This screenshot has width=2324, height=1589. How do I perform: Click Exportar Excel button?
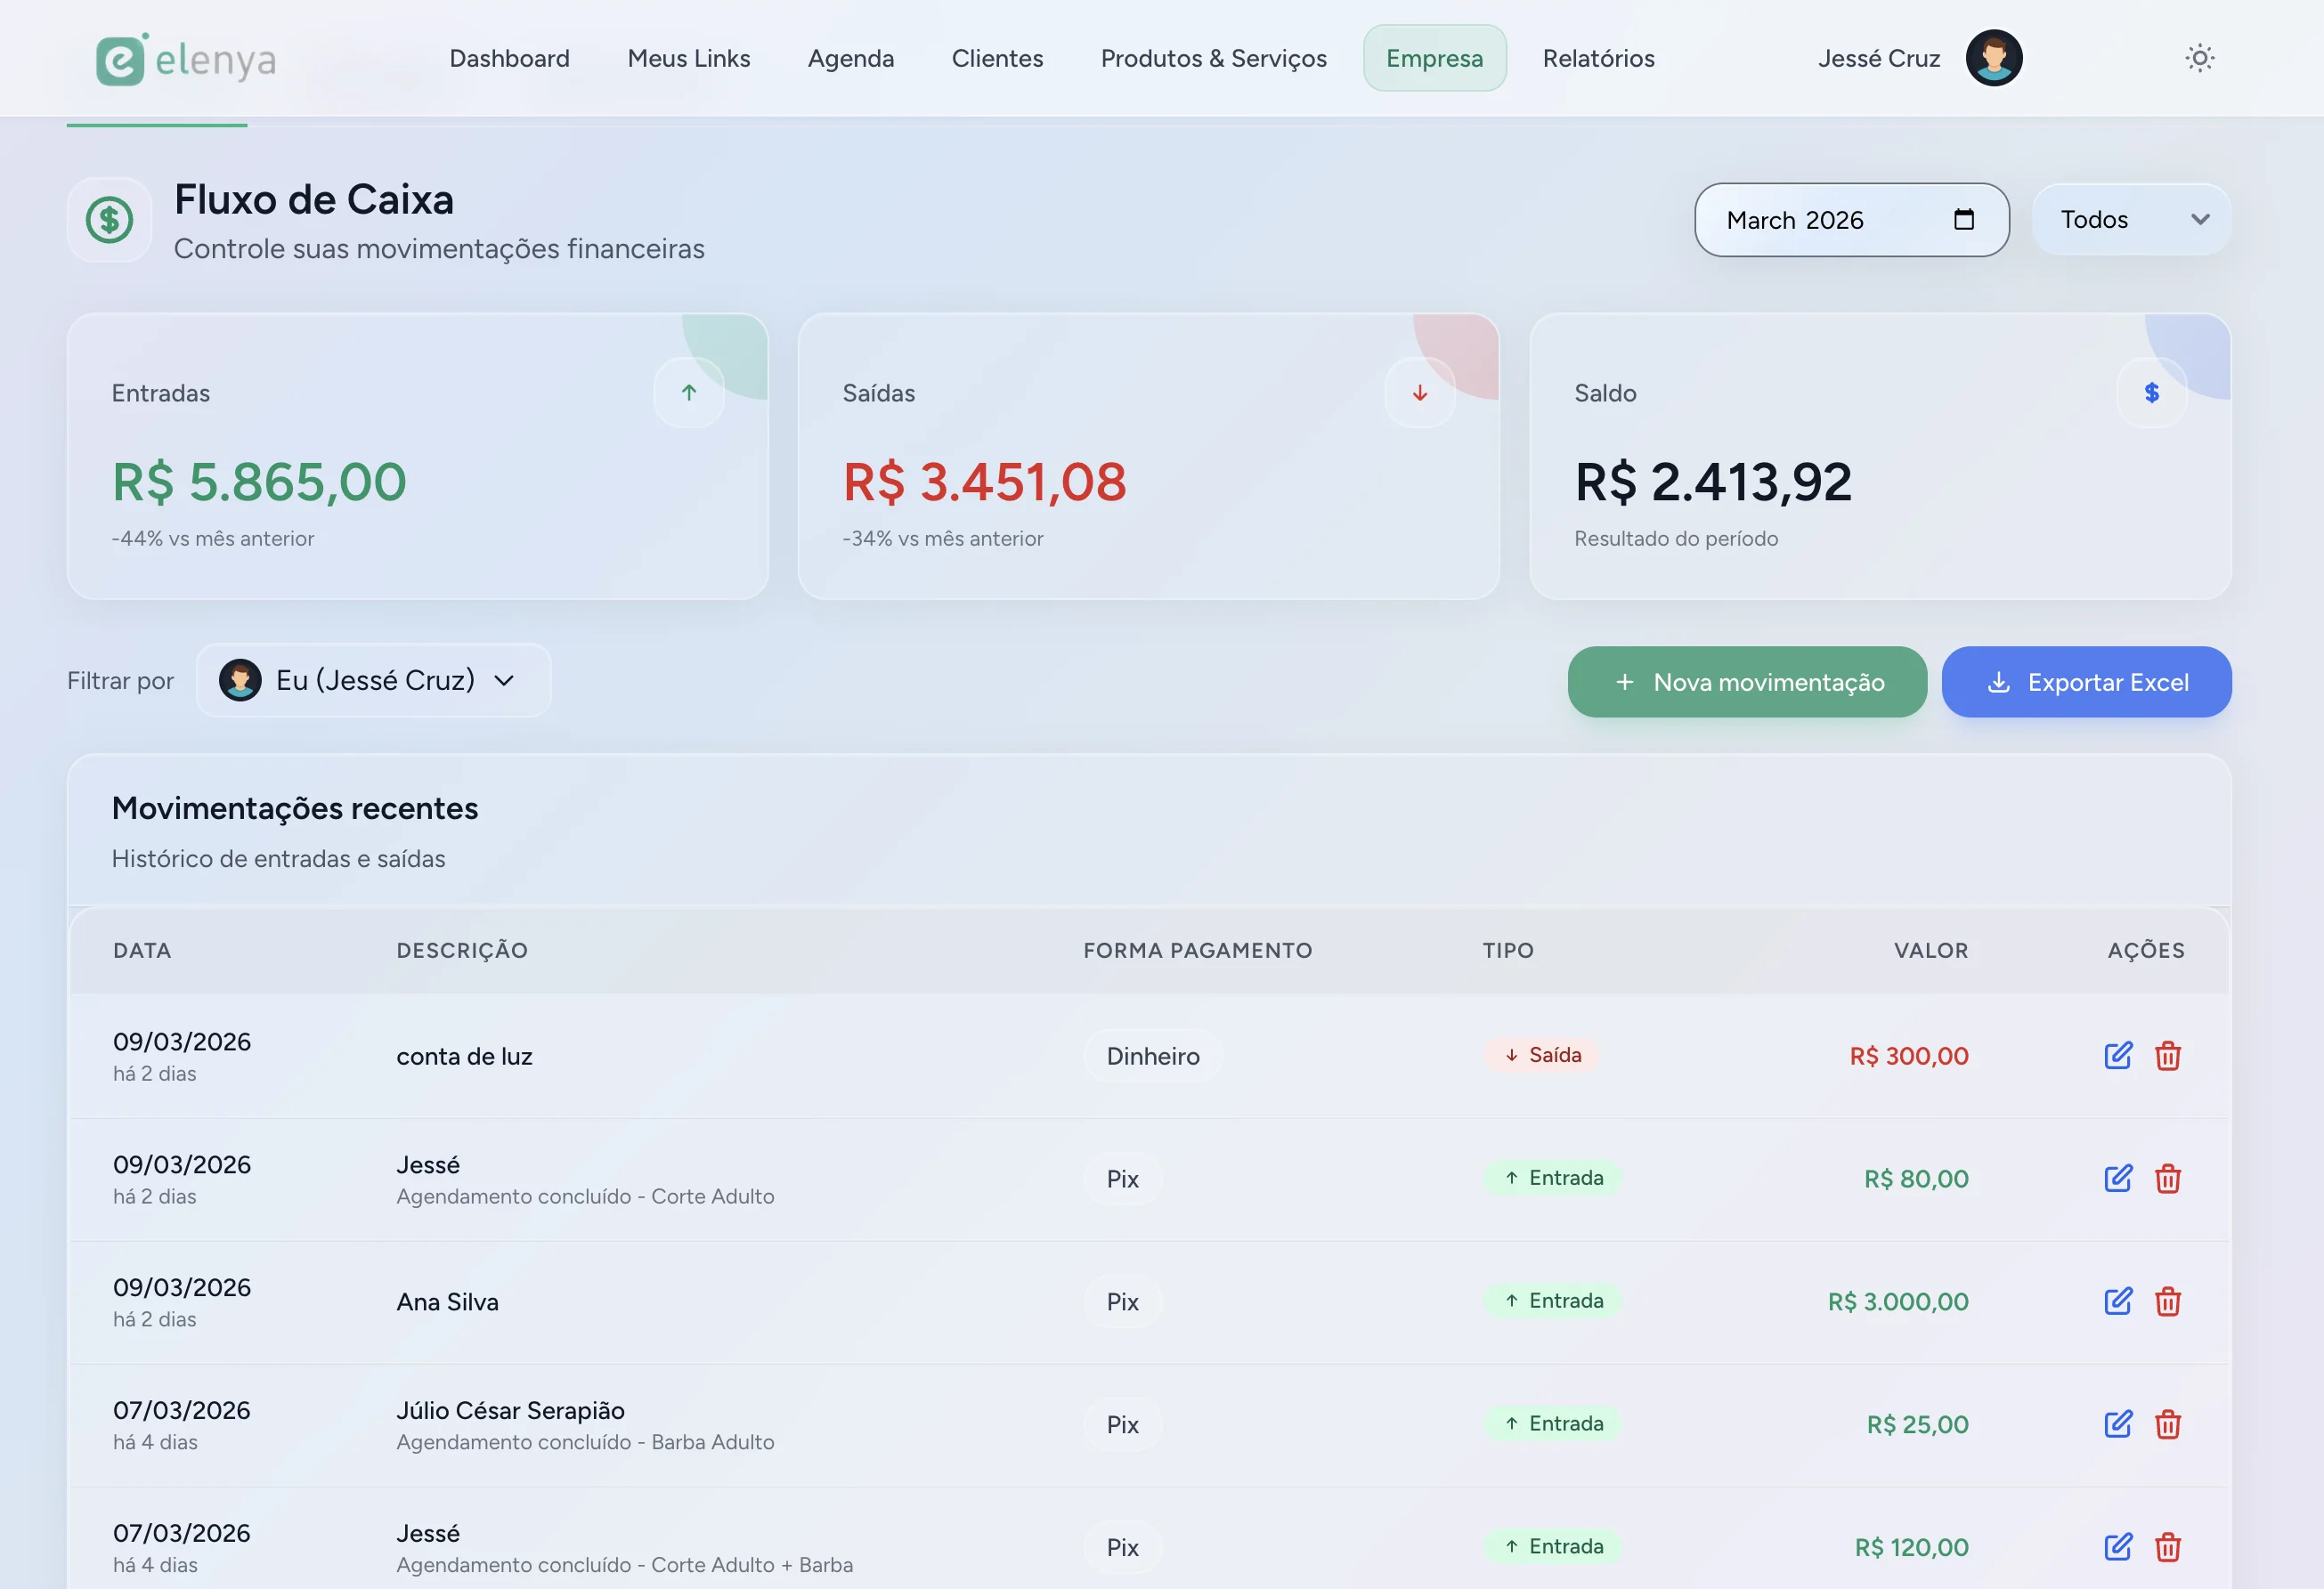point(2086,682)
